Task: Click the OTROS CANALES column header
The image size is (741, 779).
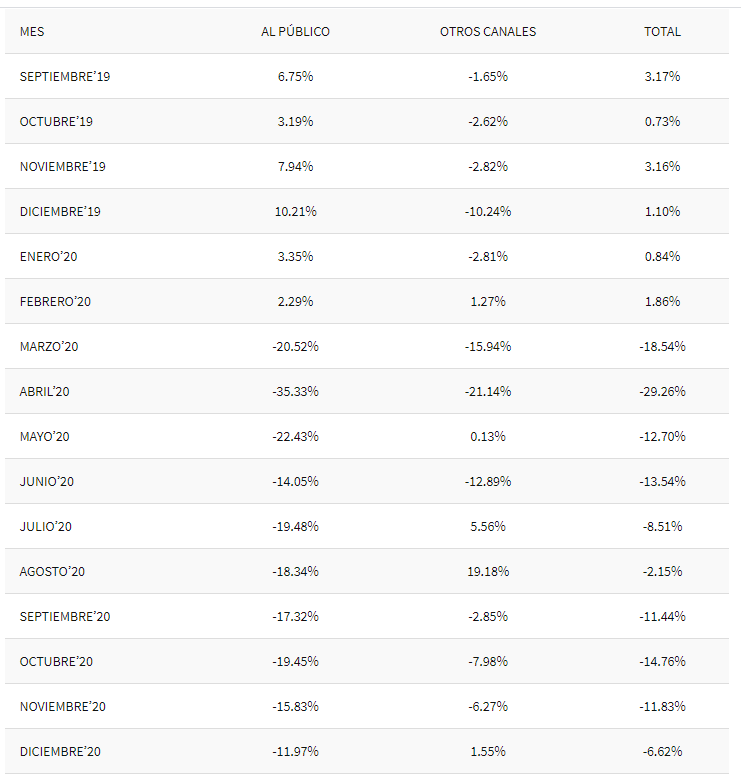Action: [x=488, y=32]
